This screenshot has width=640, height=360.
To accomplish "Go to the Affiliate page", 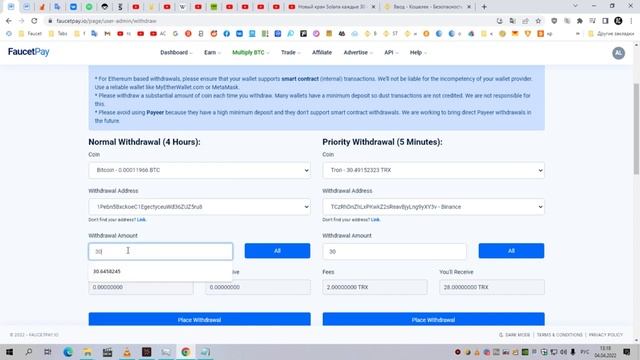I will [322, 53].
